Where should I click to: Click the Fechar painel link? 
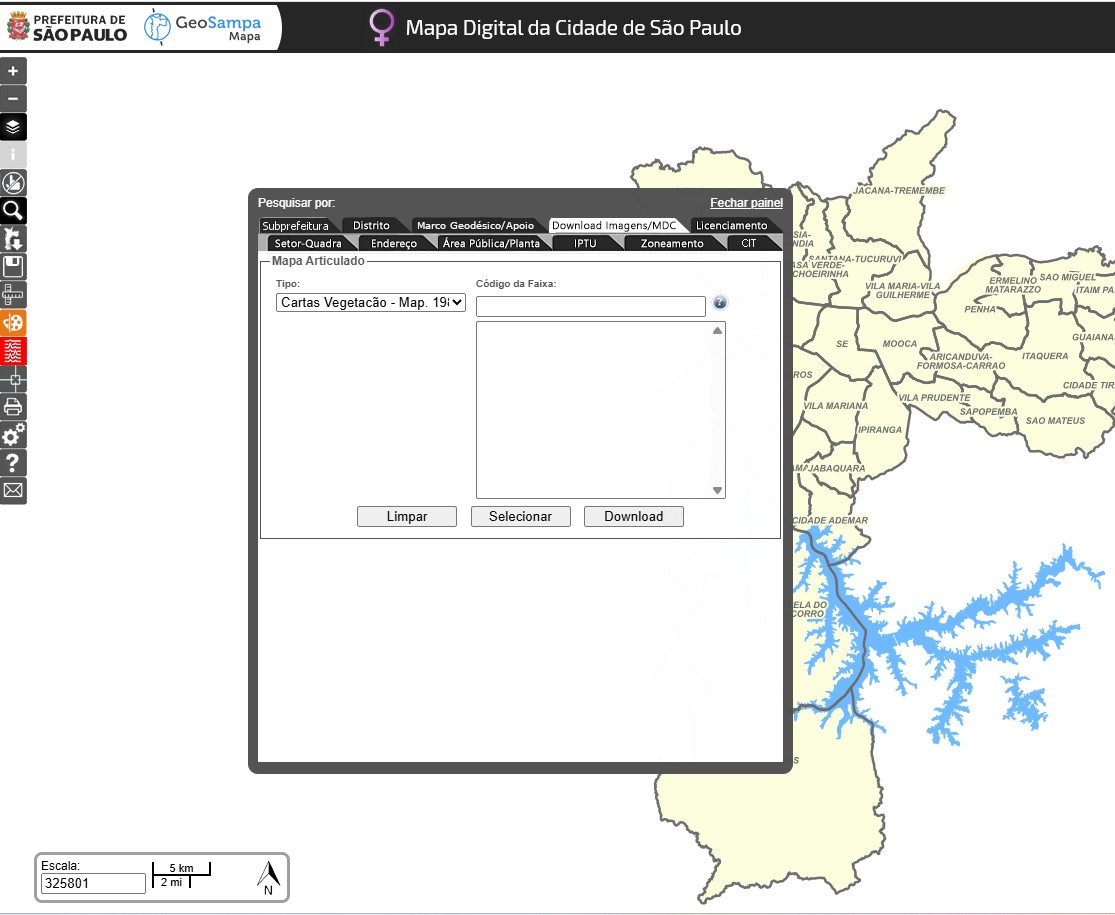[x=746, y=203]
